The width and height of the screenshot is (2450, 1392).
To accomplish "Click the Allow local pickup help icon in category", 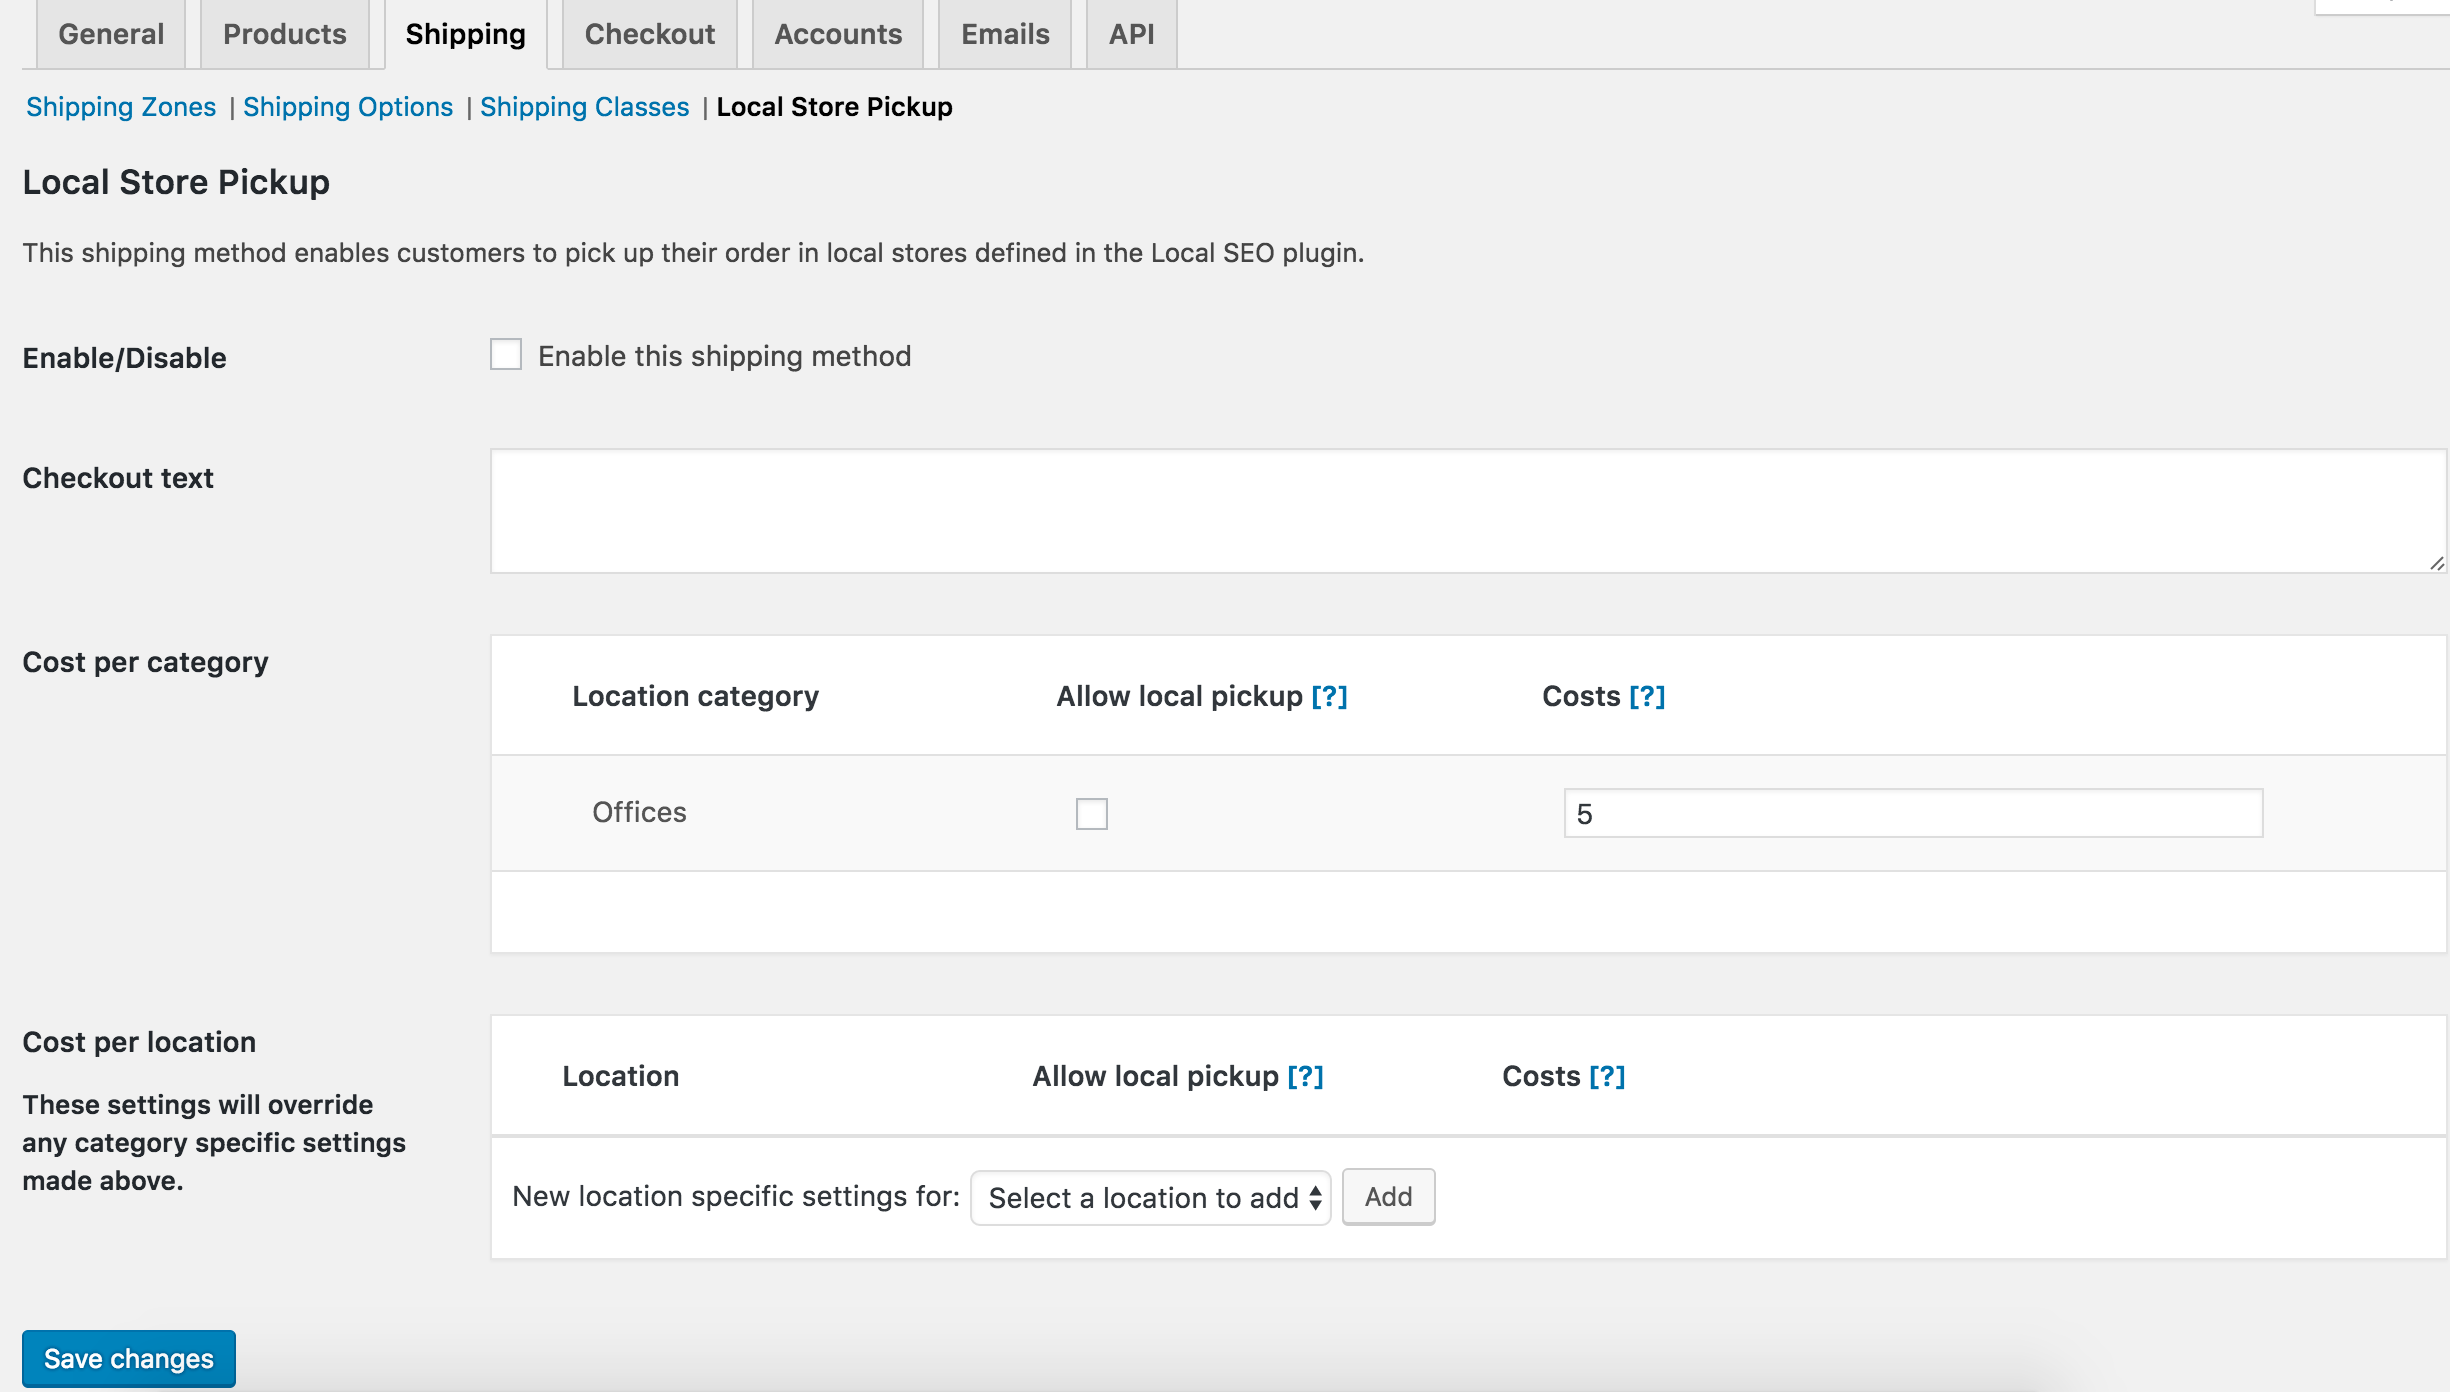I will [1329, 695].
